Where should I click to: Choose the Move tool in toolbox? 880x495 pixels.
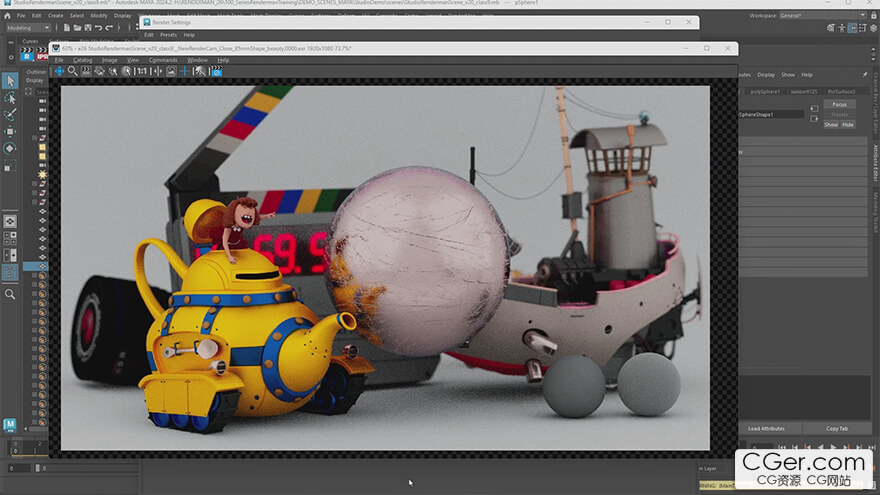click(x=10, y=131)
